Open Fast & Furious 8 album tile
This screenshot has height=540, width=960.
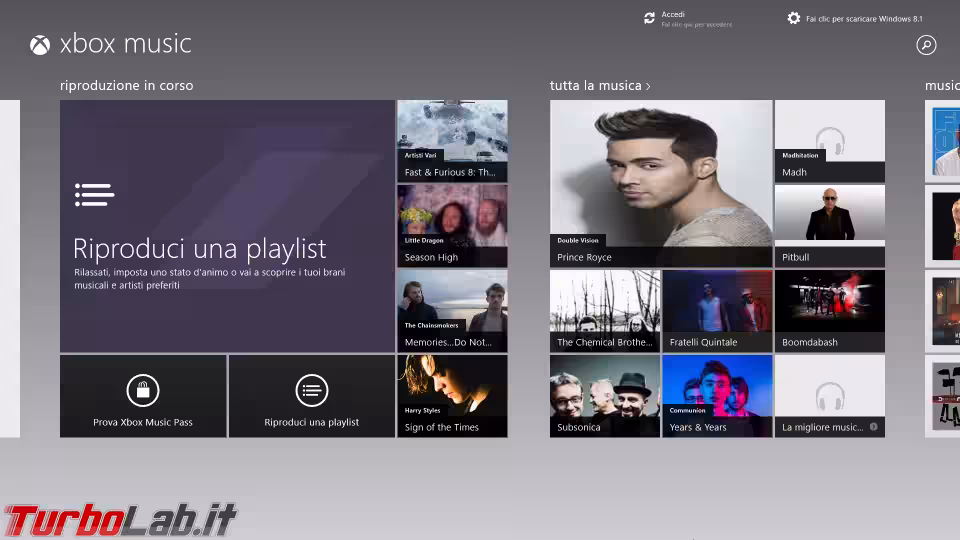pos(452,140)
